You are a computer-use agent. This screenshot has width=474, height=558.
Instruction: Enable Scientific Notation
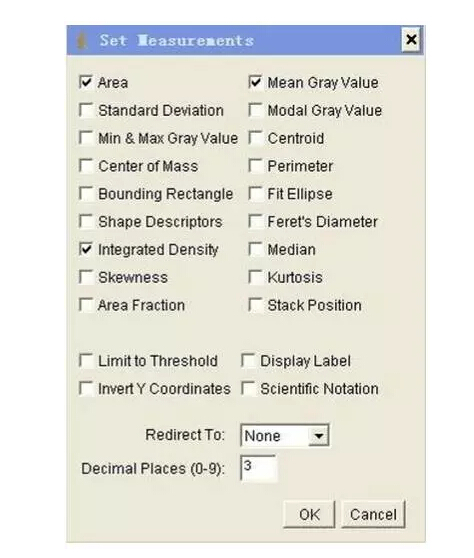248,388
